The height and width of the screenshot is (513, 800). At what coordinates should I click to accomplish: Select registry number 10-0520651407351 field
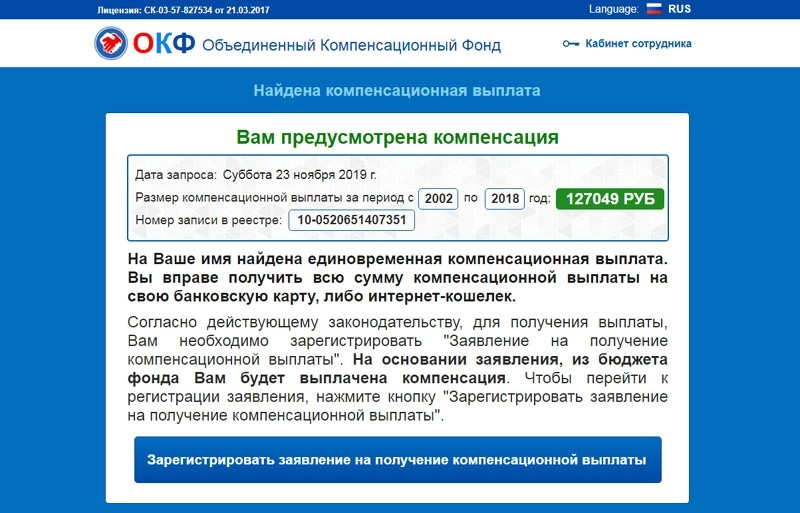click(x=351, y=220)
